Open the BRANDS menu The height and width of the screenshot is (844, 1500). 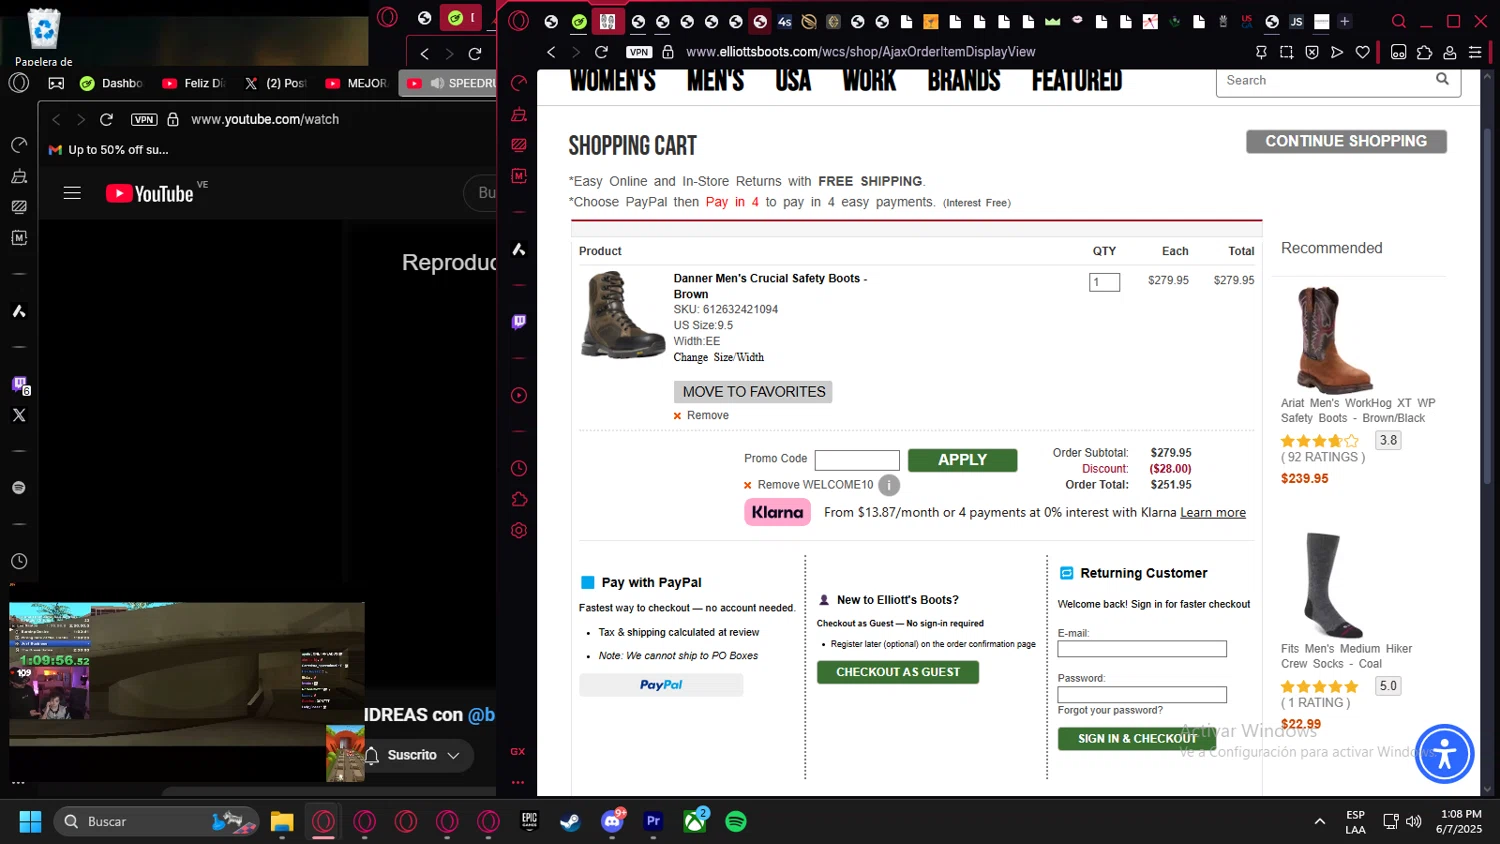964,80
